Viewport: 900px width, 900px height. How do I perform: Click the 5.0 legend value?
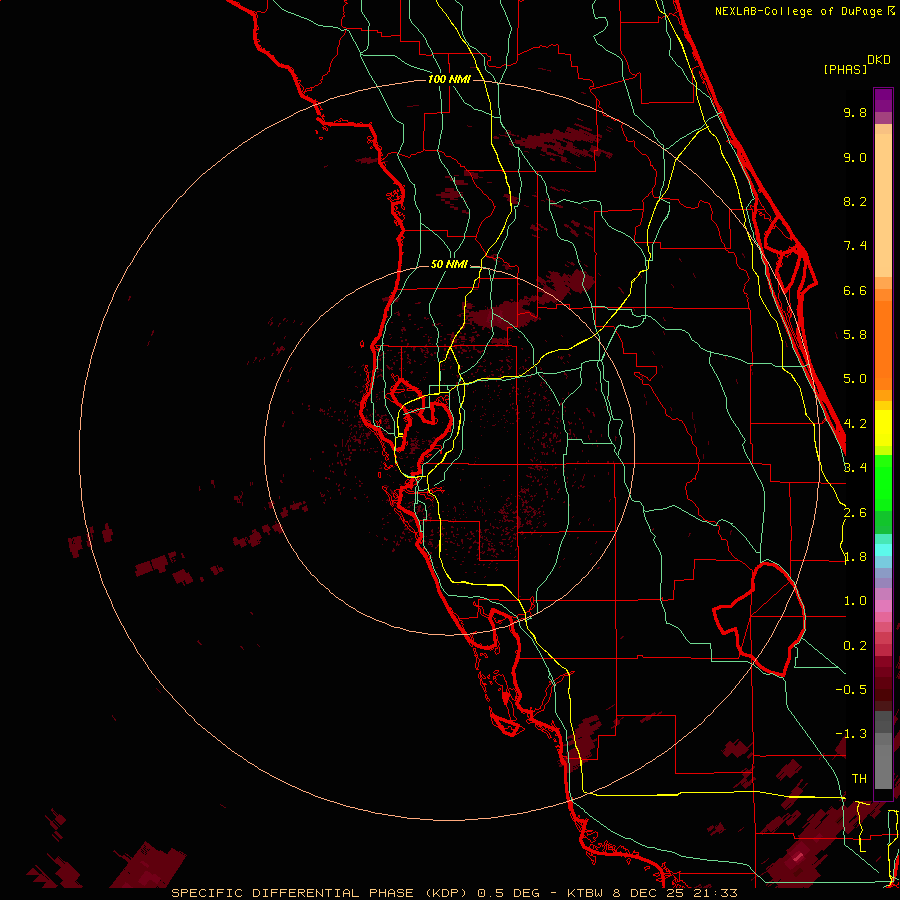click(855, 379)
